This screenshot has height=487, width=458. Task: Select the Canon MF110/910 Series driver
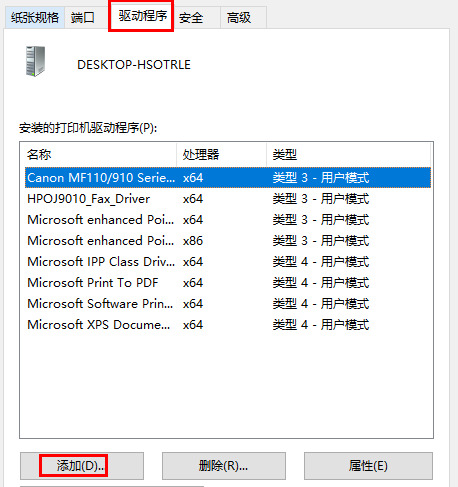(x=228, y=178)
